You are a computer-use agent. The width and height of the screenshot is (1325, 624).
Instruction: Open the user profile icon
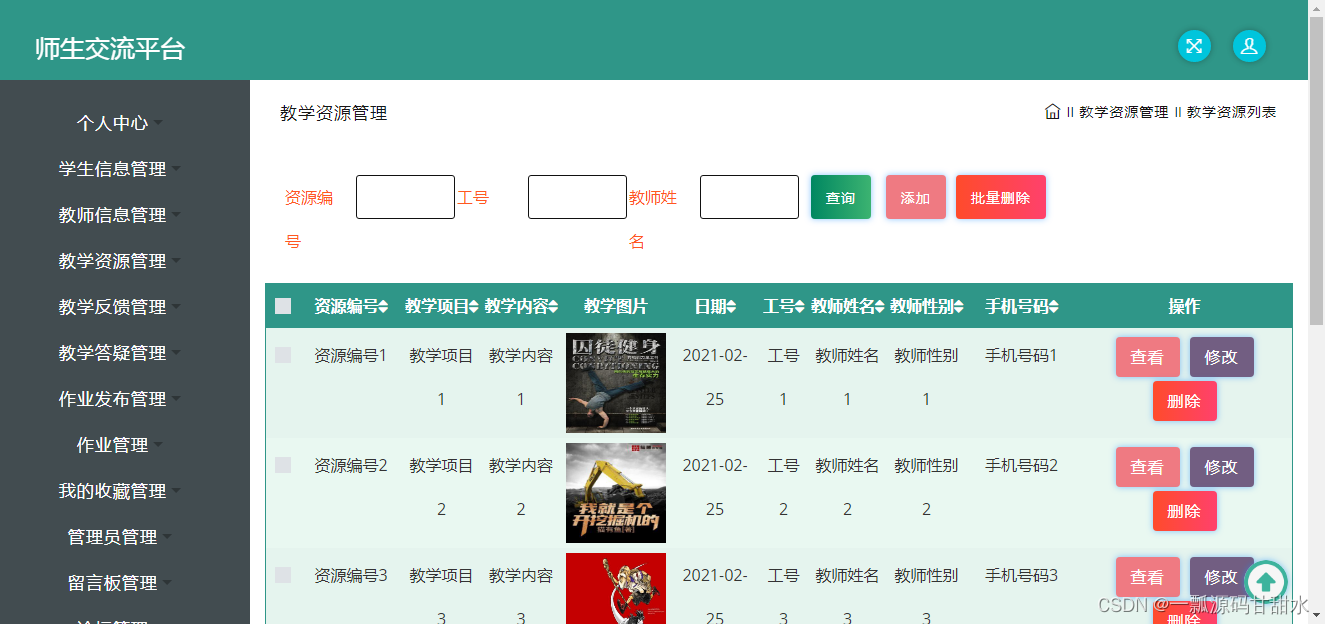tap(1250, 46)
